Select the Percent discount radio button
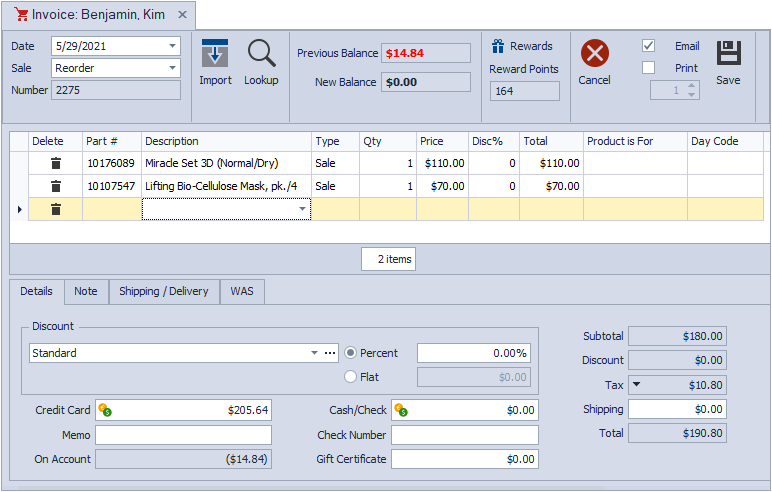The image size is (772, 492). pos(350,353)
